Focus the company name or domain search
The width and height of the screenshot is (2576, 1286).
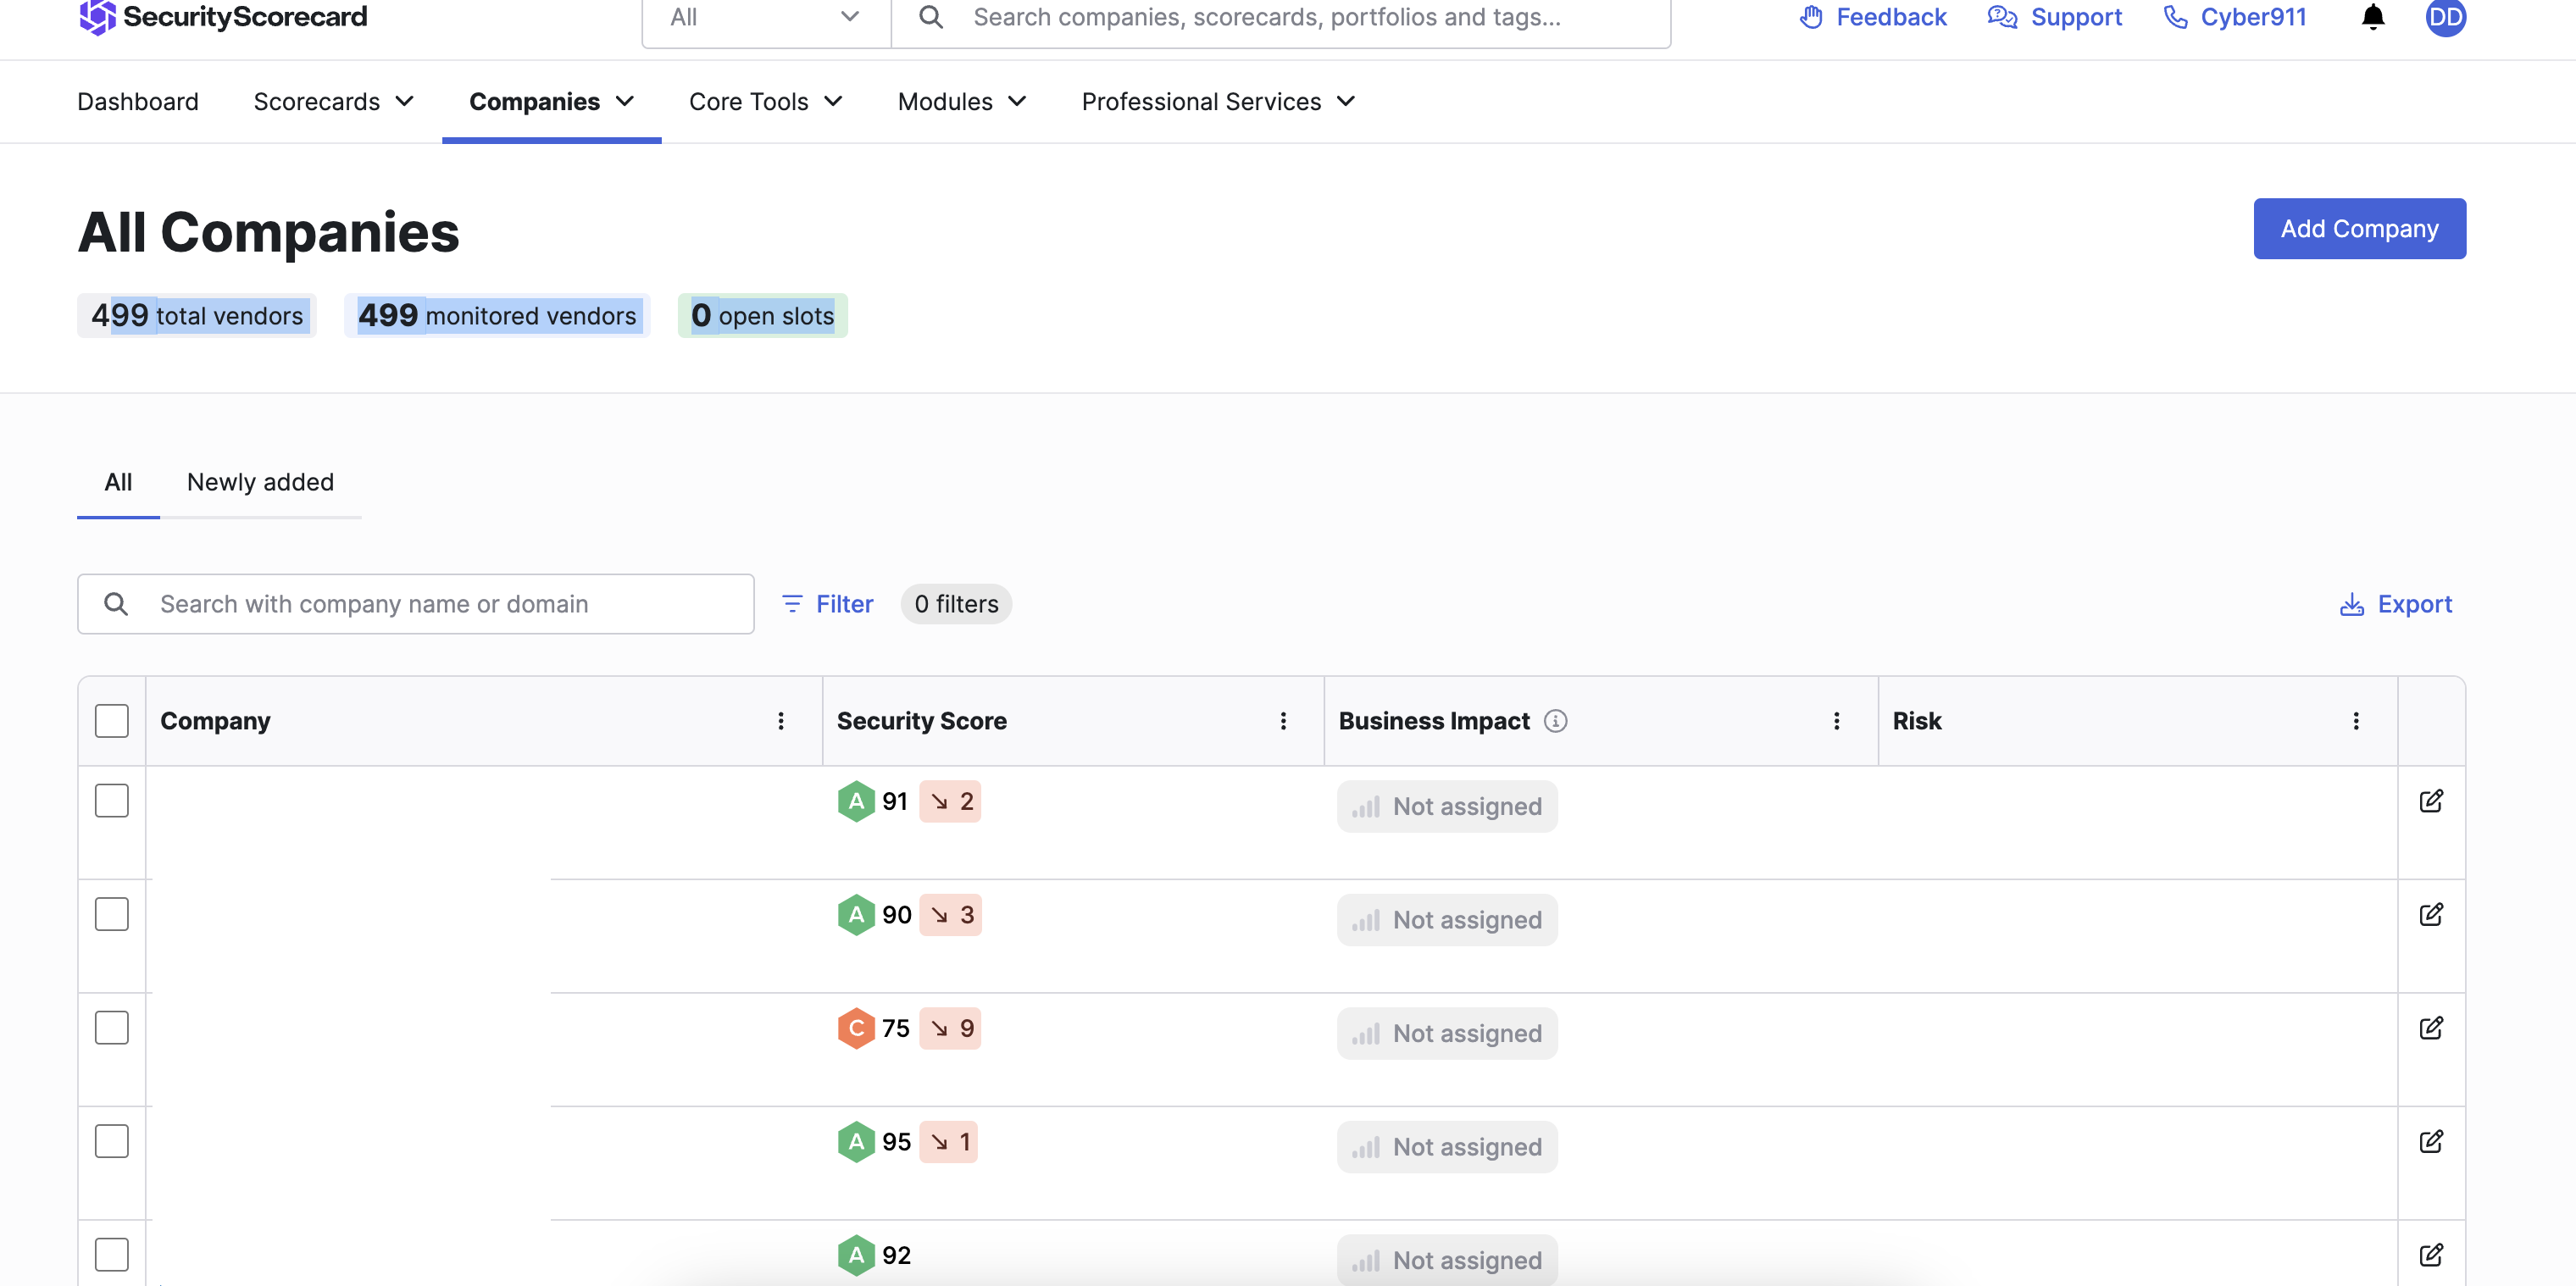tap(416, 604)
